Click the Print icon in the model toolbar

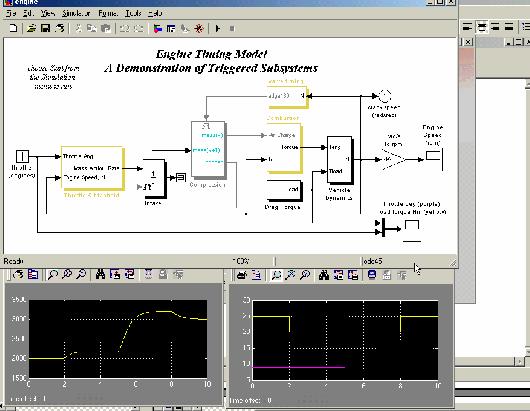coord(60,28)
